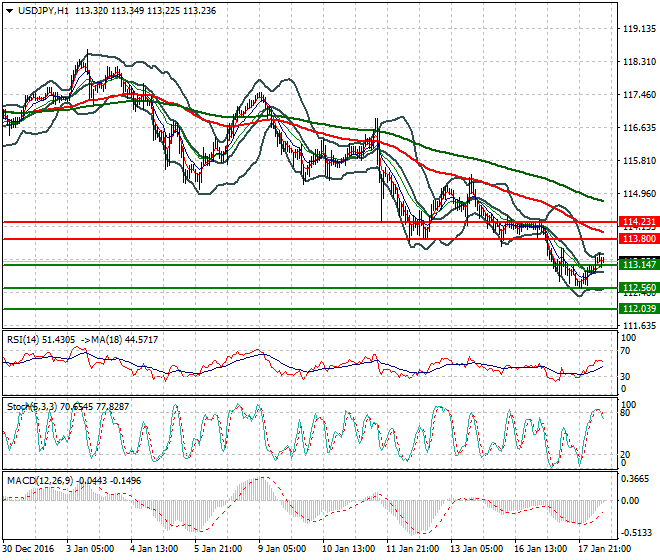Click the ->MA(18) 44.5717 readout
This screenshot has height=560, width=660.
click(118, 339)
